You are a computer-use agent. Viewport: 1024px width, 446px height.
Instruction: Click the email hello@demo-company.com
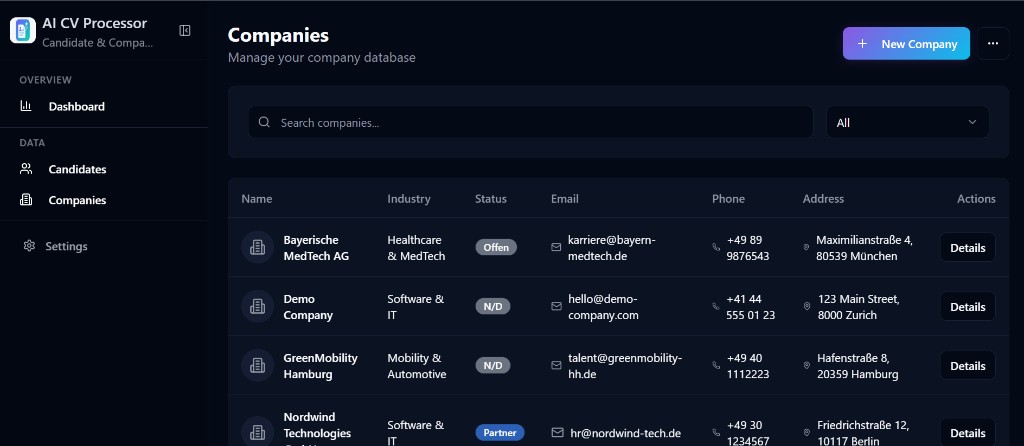tap(603, 306)
